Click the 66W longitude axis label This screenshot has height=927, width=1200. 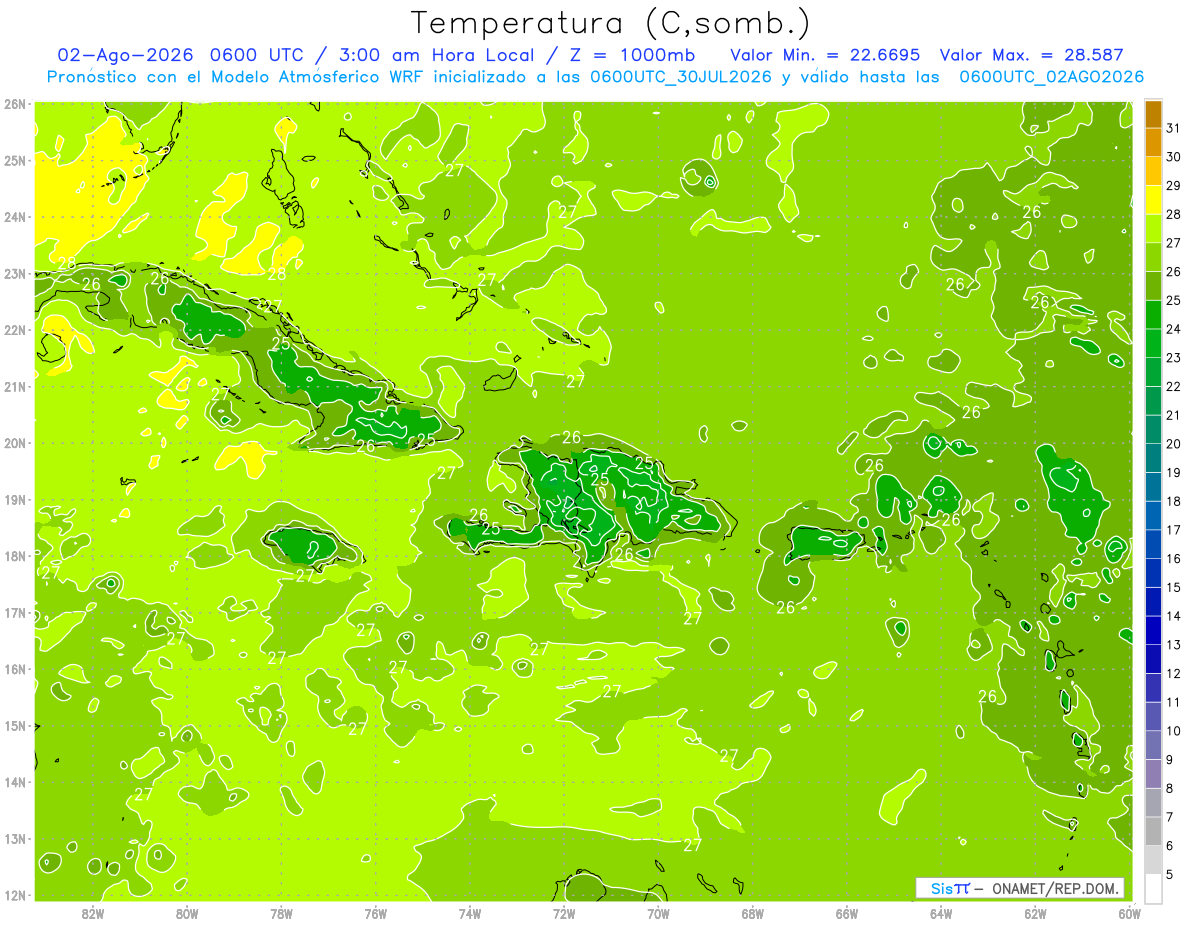pyautogui.click(x=847, y=913)
